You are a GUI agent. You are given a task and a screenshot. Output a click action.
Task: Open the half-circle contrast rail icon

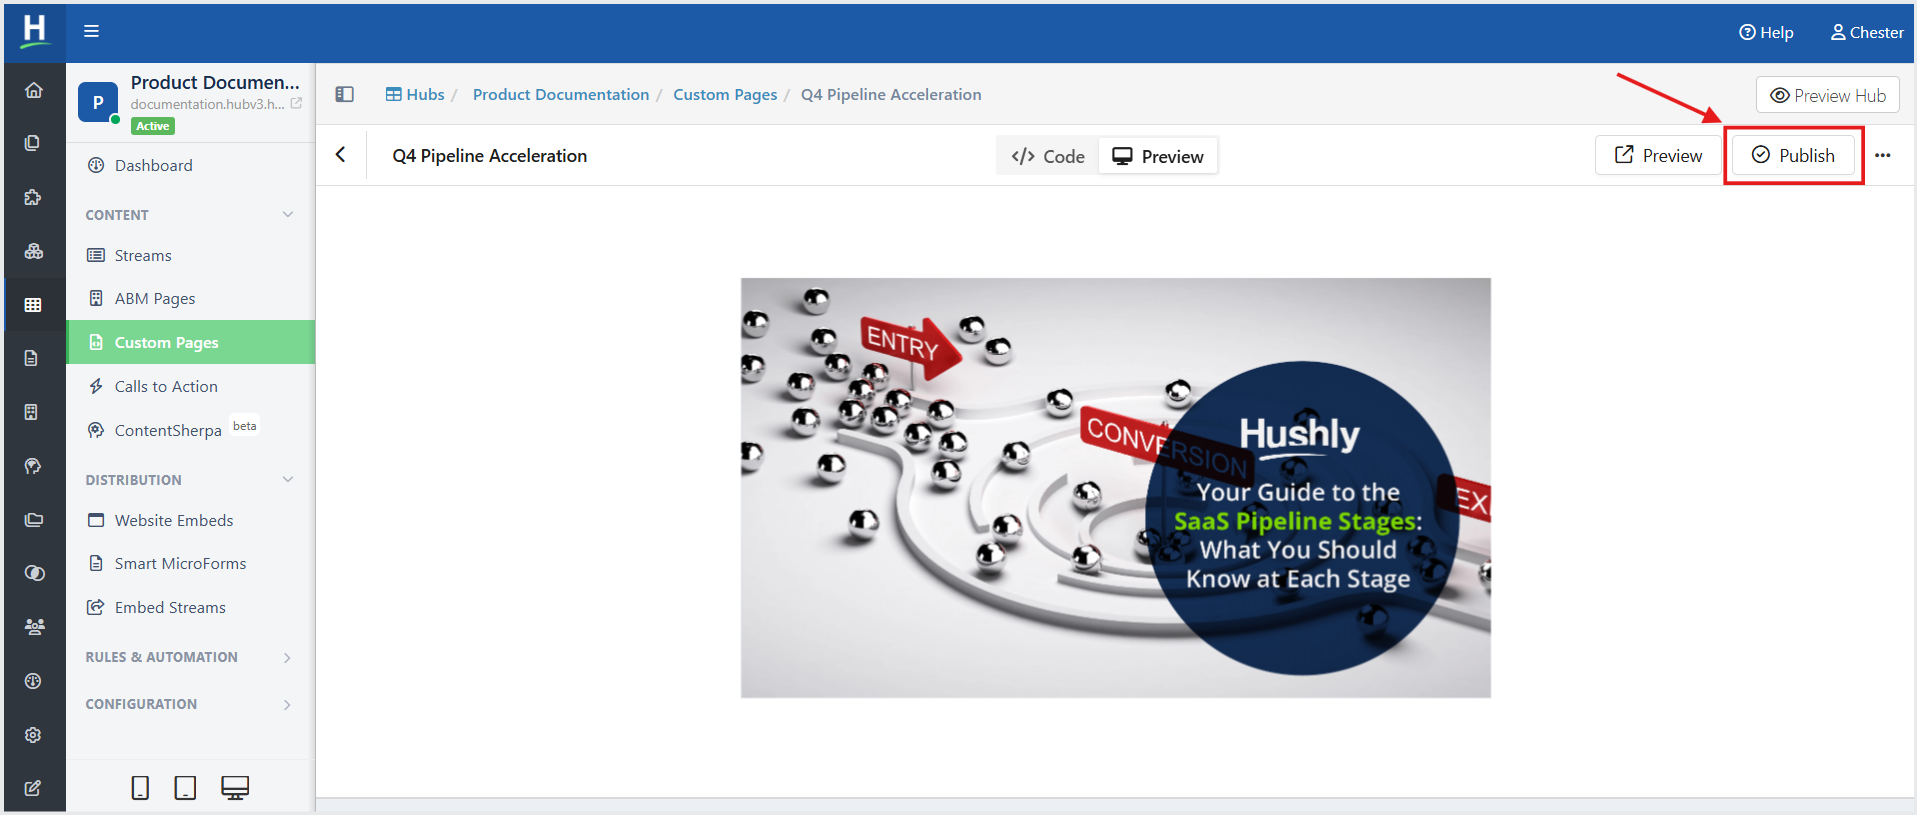pos(34,573)
